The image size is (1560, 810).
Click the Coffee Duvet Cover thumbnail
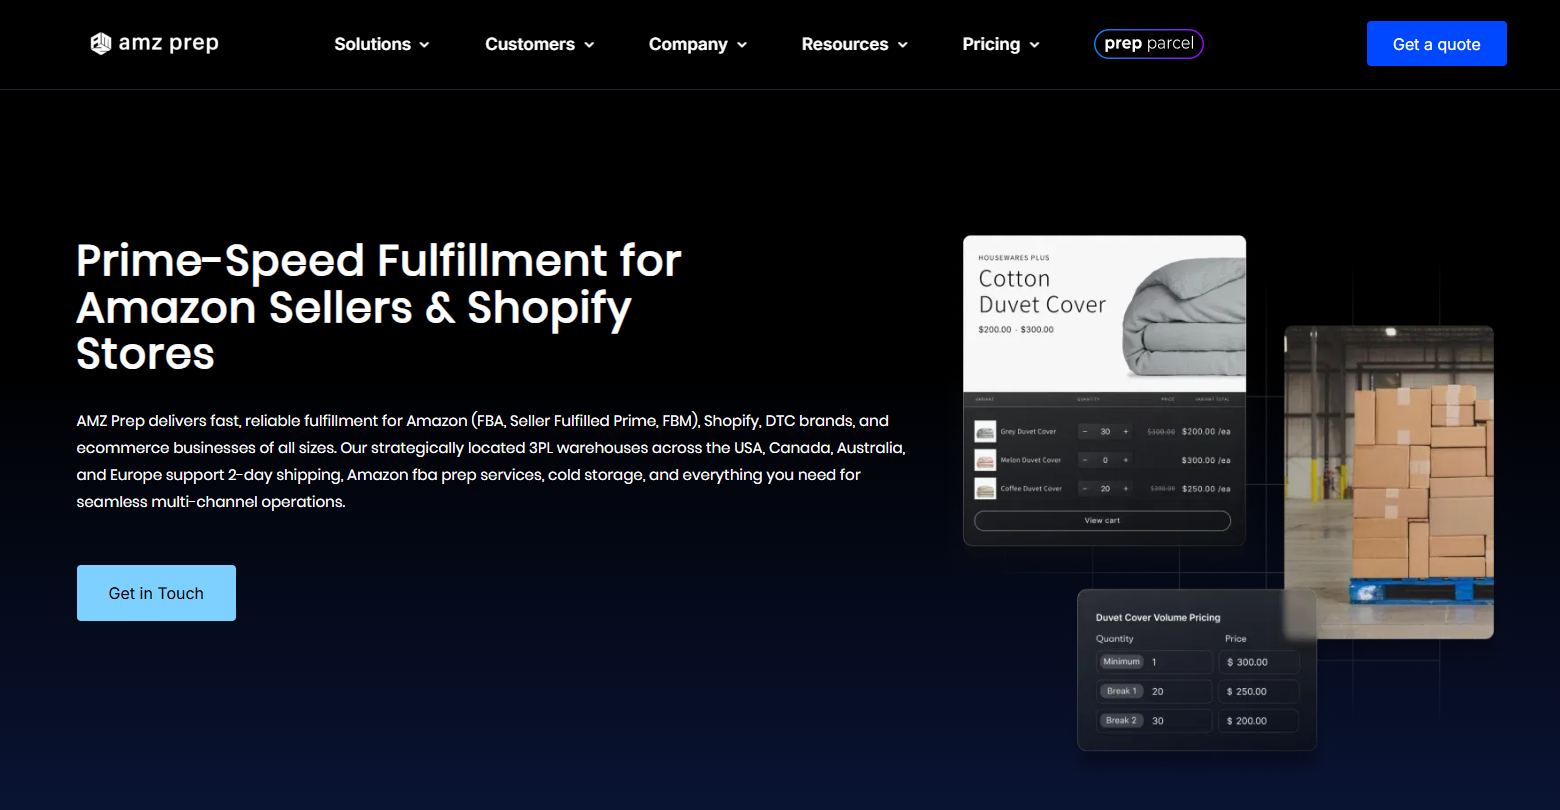point(985,489)
